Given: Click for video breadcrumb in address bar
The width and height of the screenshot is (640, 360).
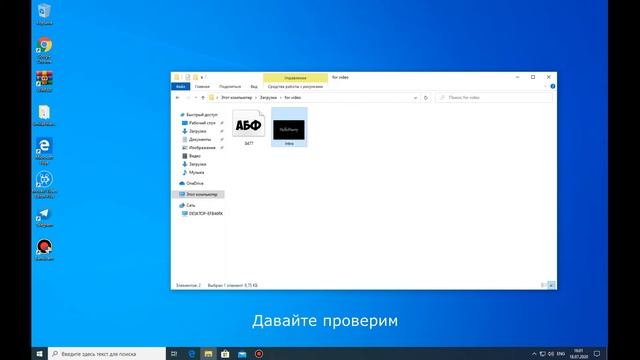Looking at the screenshot, I should 293,98.
